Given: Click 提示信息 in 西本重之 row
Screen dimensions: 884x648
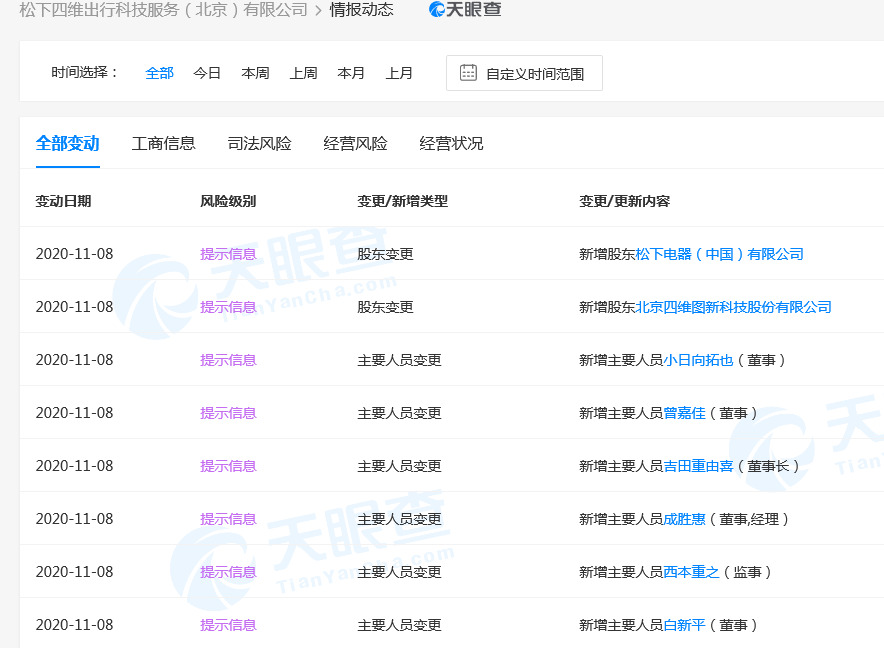Looking at the screenshot, I should click(228, 572).
